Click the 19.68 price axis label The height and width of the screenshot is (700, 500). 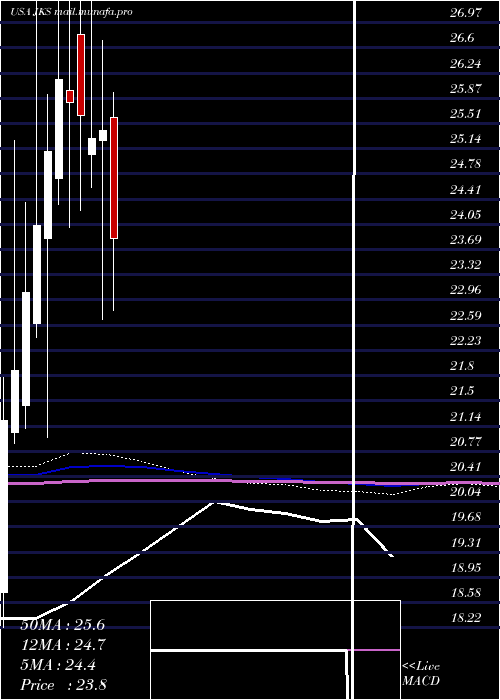click(466, 517)
